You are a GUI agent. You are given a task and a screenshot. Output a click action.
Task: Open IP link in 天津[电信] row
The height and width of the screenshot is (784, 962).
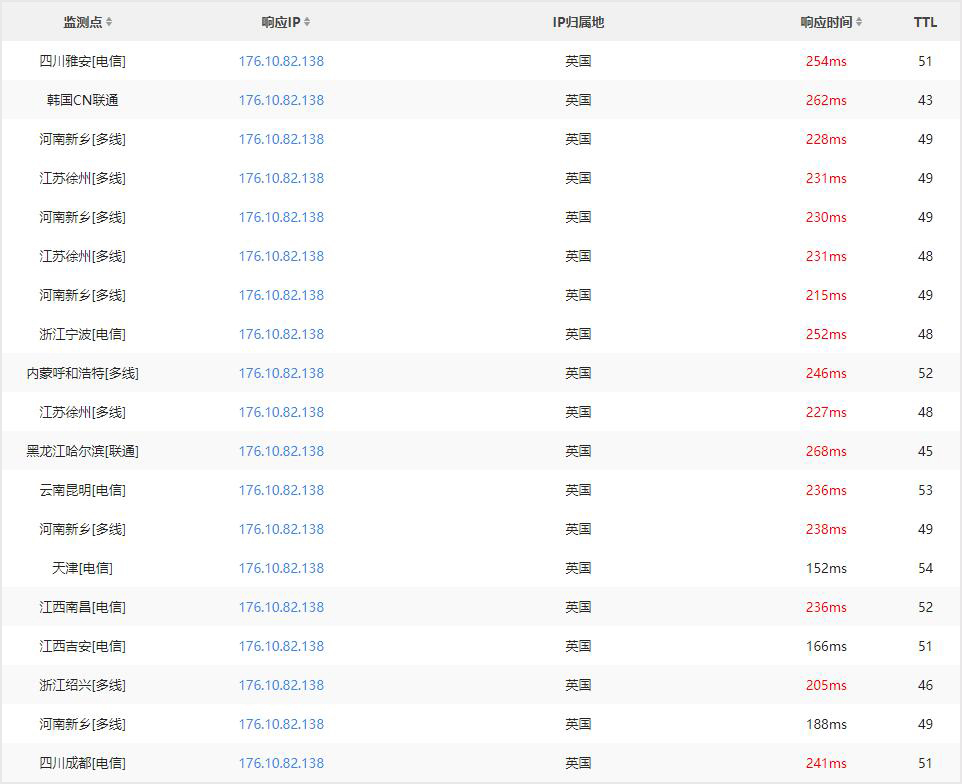tap(281, 568)
